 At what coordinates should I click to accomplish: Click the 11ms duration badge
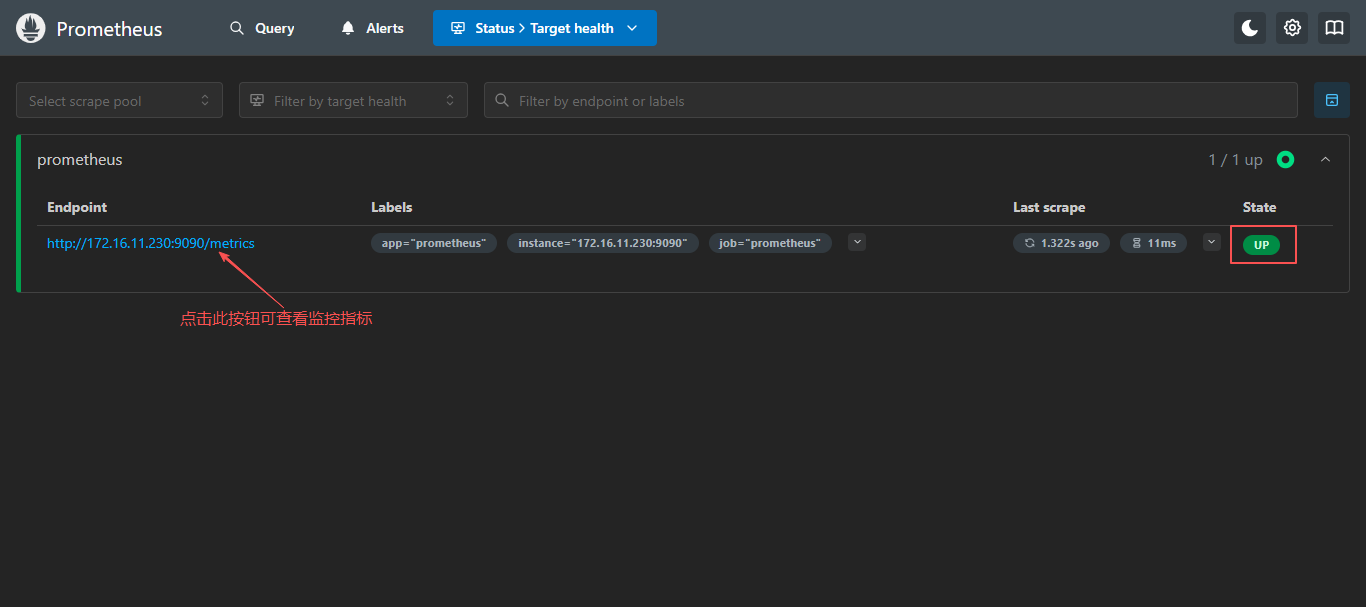pyautogui.click(x=1153, y=243)
